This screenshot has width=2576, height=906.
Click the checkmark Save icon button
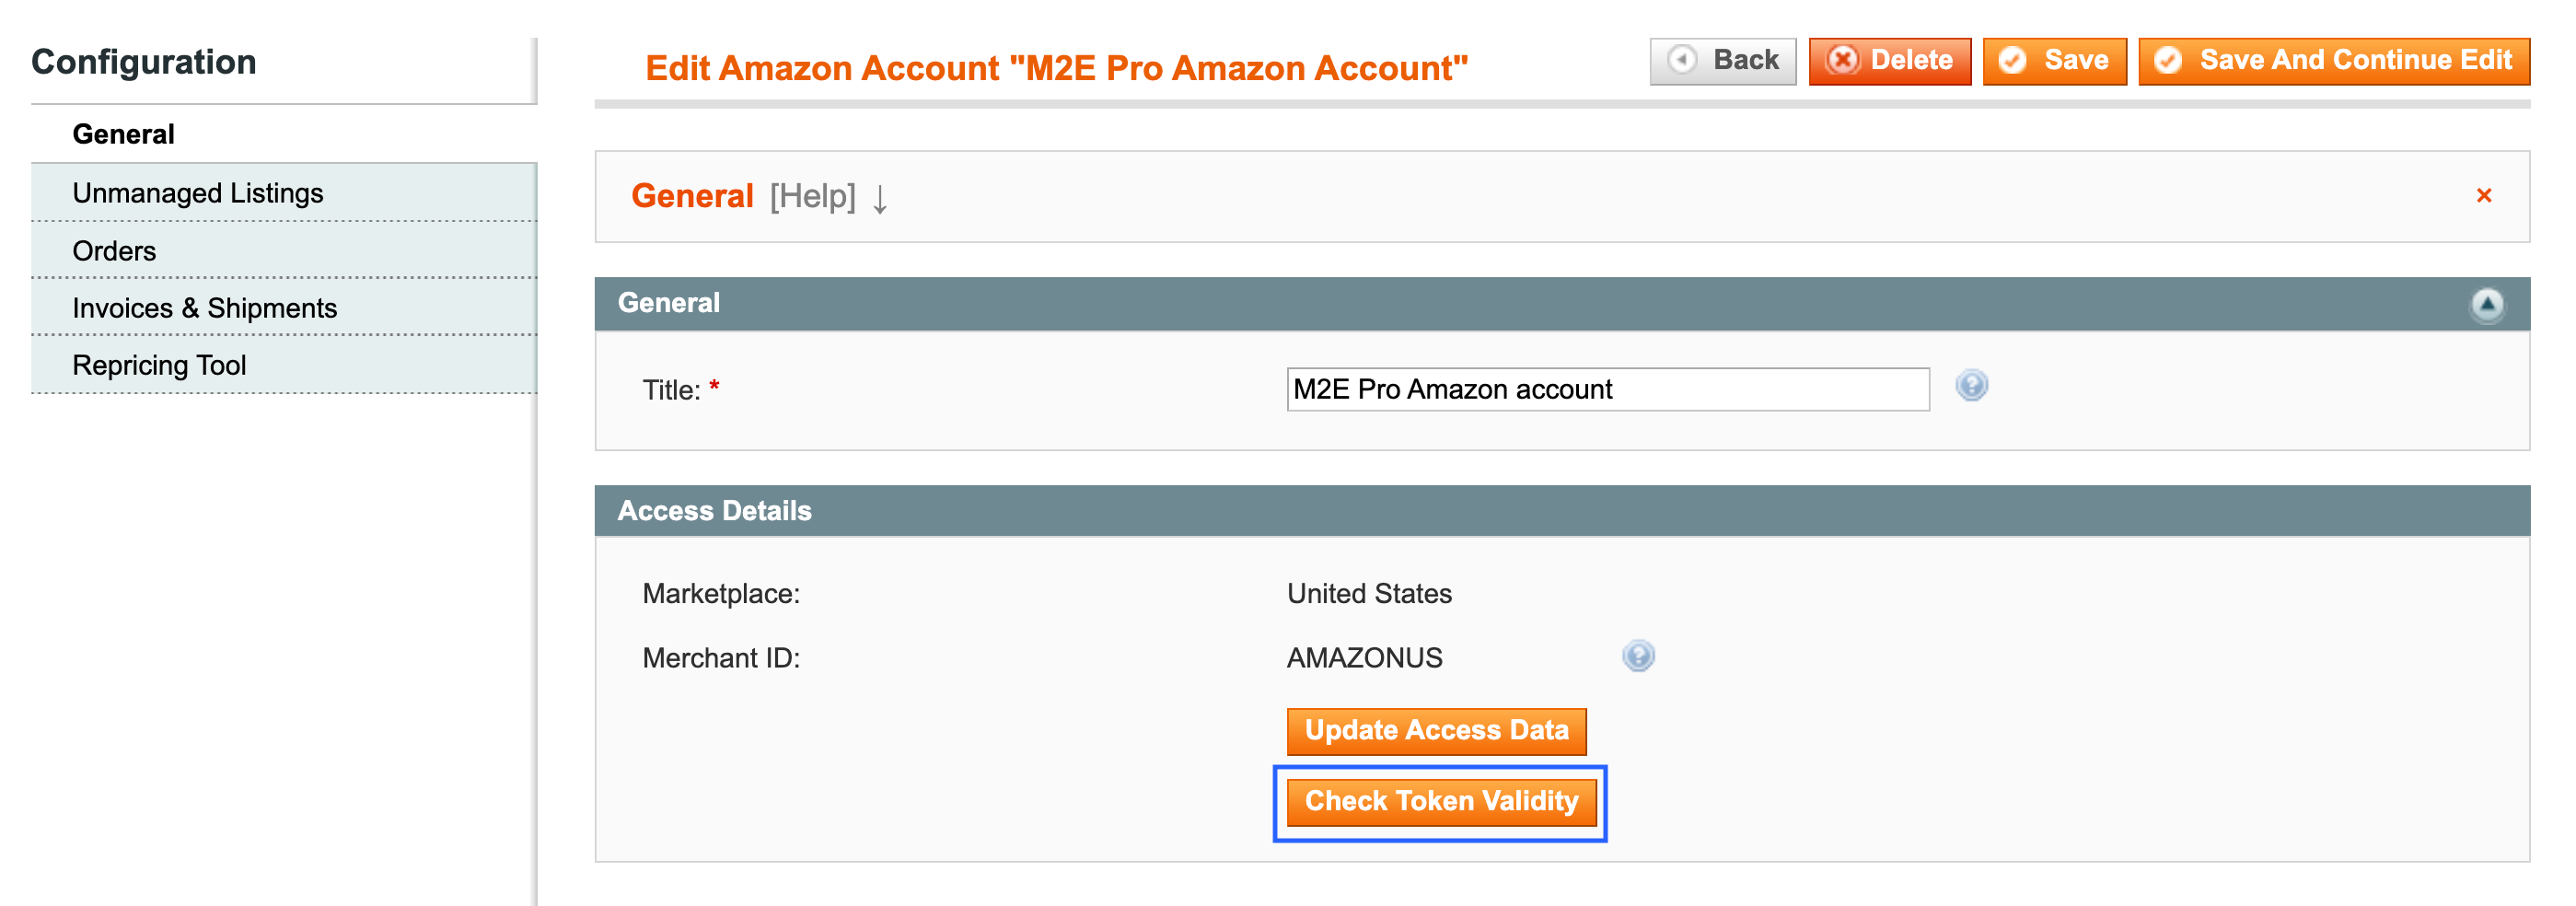coord(2013,60)
